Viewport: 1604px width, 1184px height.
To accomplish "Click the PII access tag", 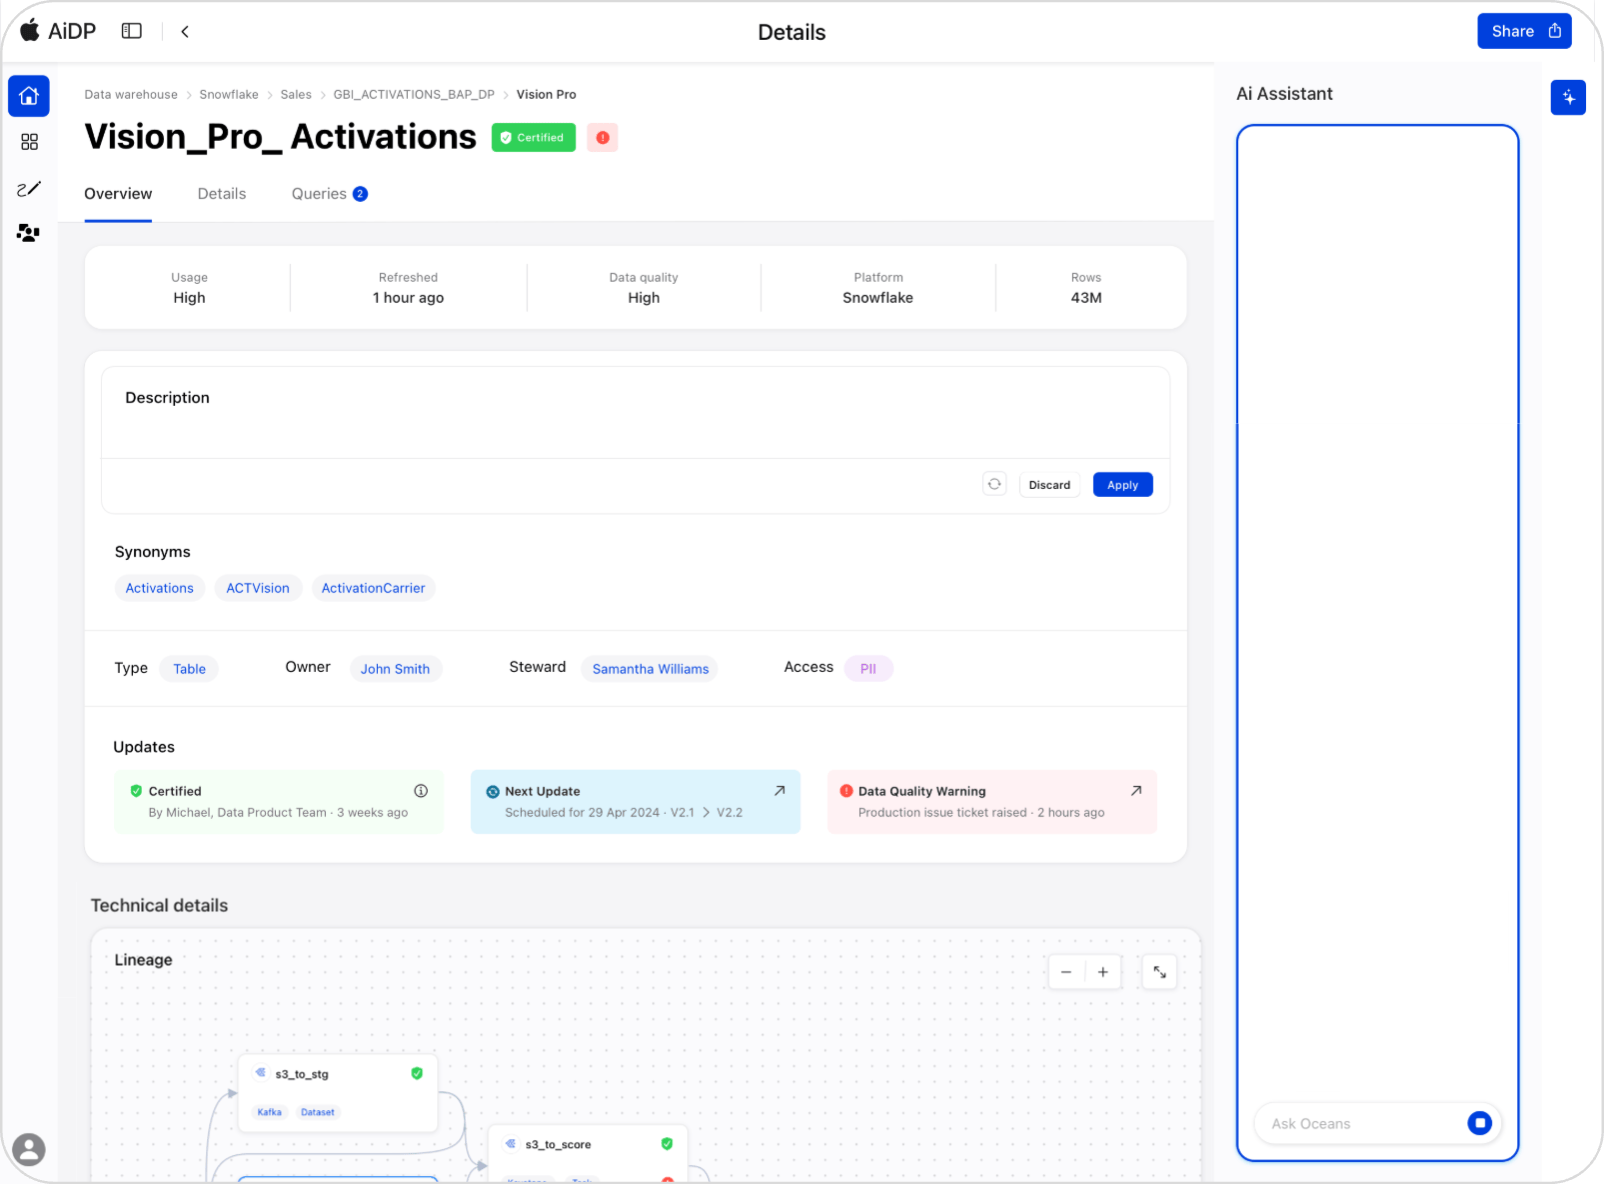I will pyautogui.click(x=868, y=669).
